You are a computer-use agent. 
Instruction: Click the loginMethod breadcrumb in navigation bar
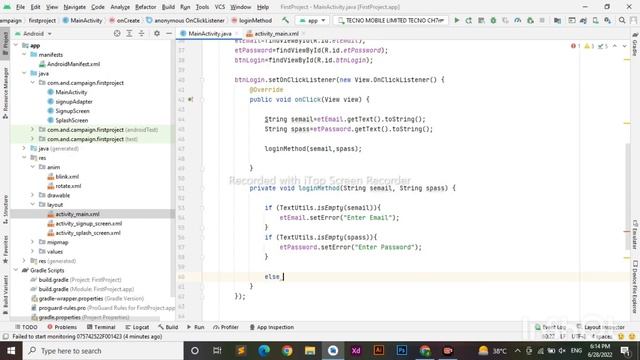click(252, 20)
